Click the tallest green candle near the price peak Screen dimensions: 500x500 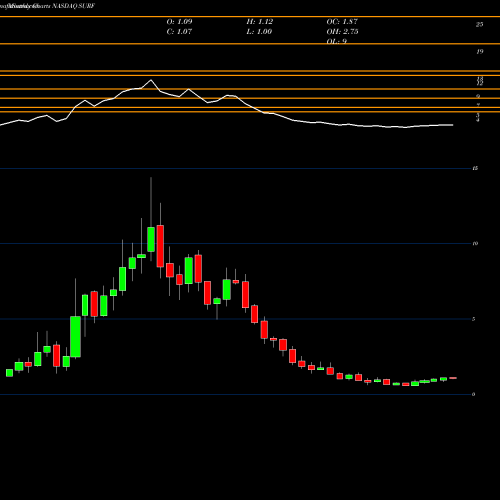tap(151, 239)
